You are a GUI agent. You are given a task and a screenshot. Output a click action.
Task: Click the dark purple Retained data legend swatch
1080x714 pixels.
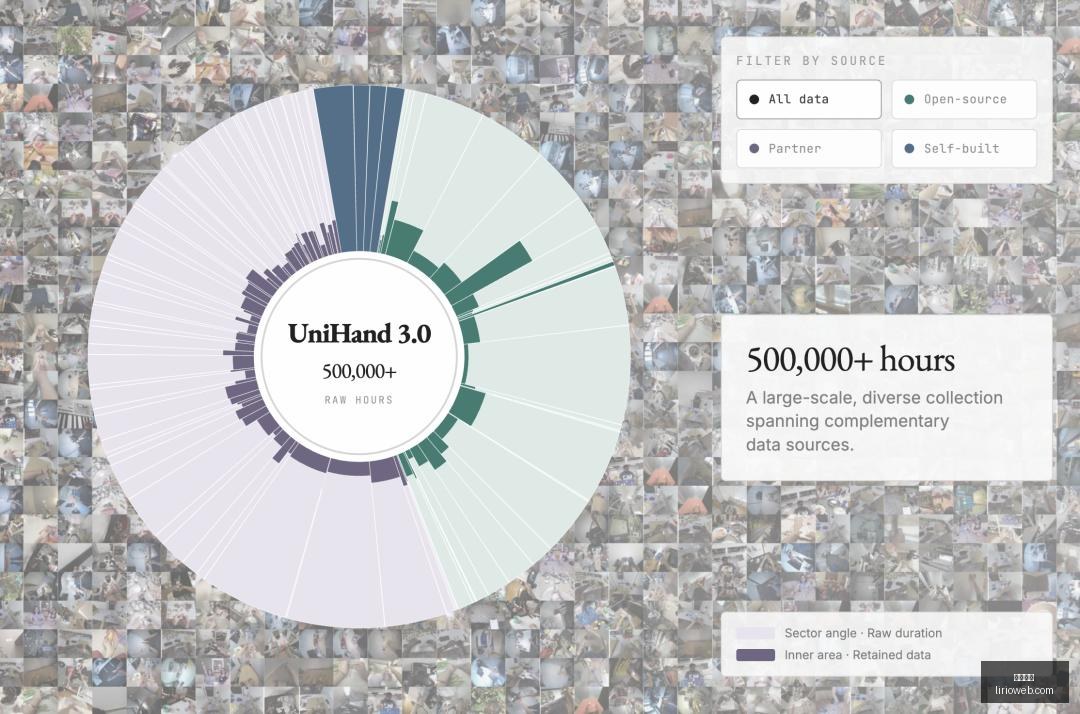[755, 655]
